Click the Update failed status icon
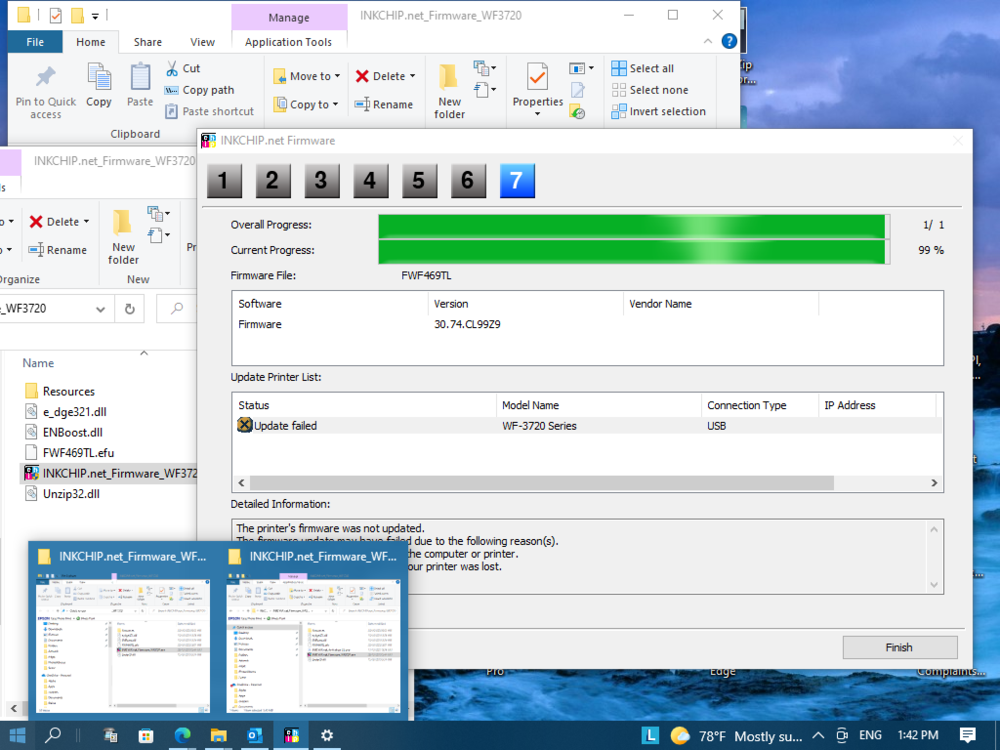Image resolution: width=1000 pixels, height=750 pixels. tap(244, 426)
